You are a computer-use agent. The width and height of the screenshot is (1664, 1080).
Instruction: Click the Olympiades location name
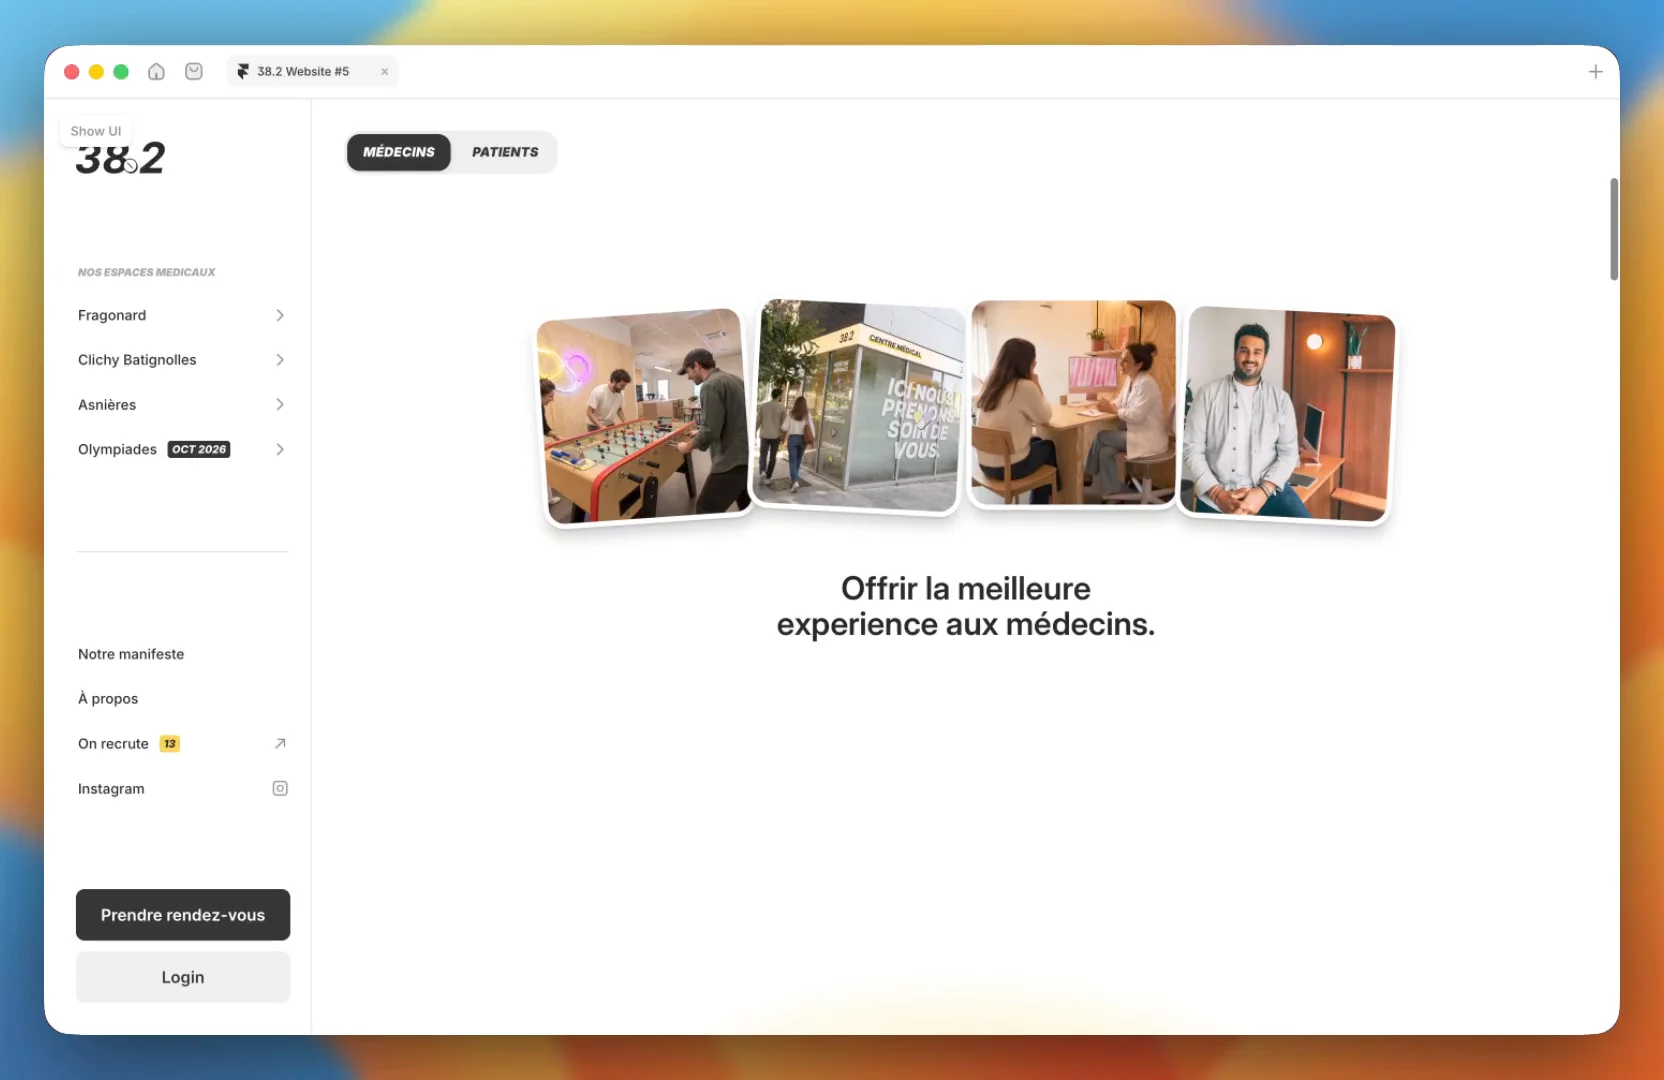tap(117, 450)
